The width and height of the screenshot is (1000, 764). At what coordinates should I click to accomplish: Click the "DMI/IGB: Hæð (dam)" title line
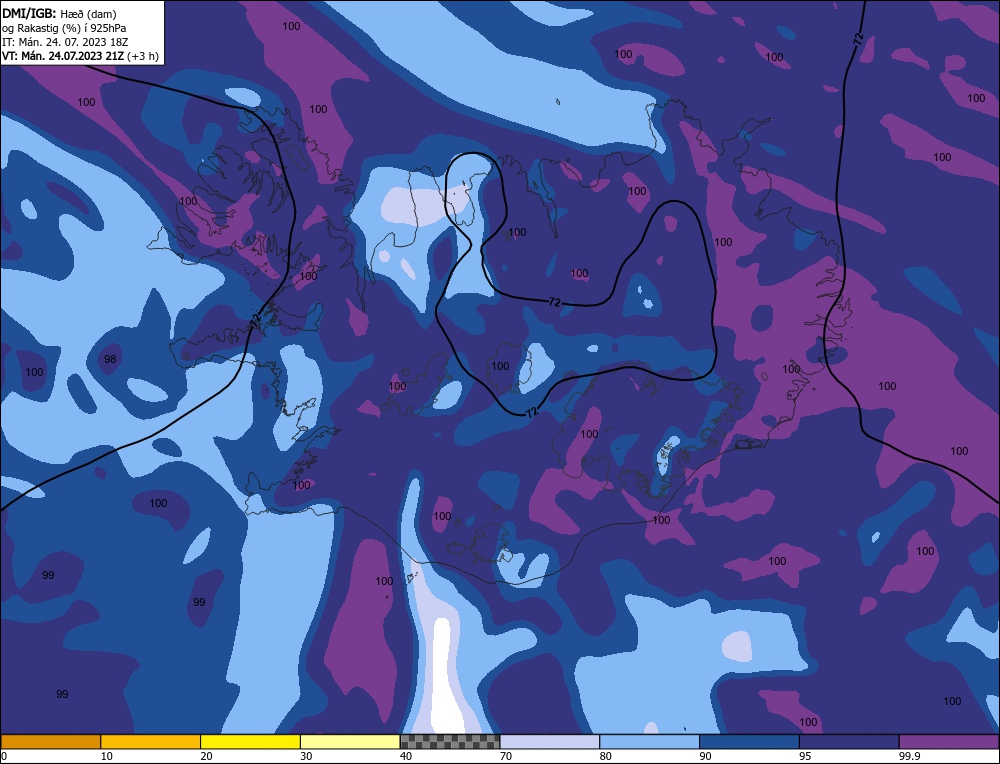pos(59,13)
